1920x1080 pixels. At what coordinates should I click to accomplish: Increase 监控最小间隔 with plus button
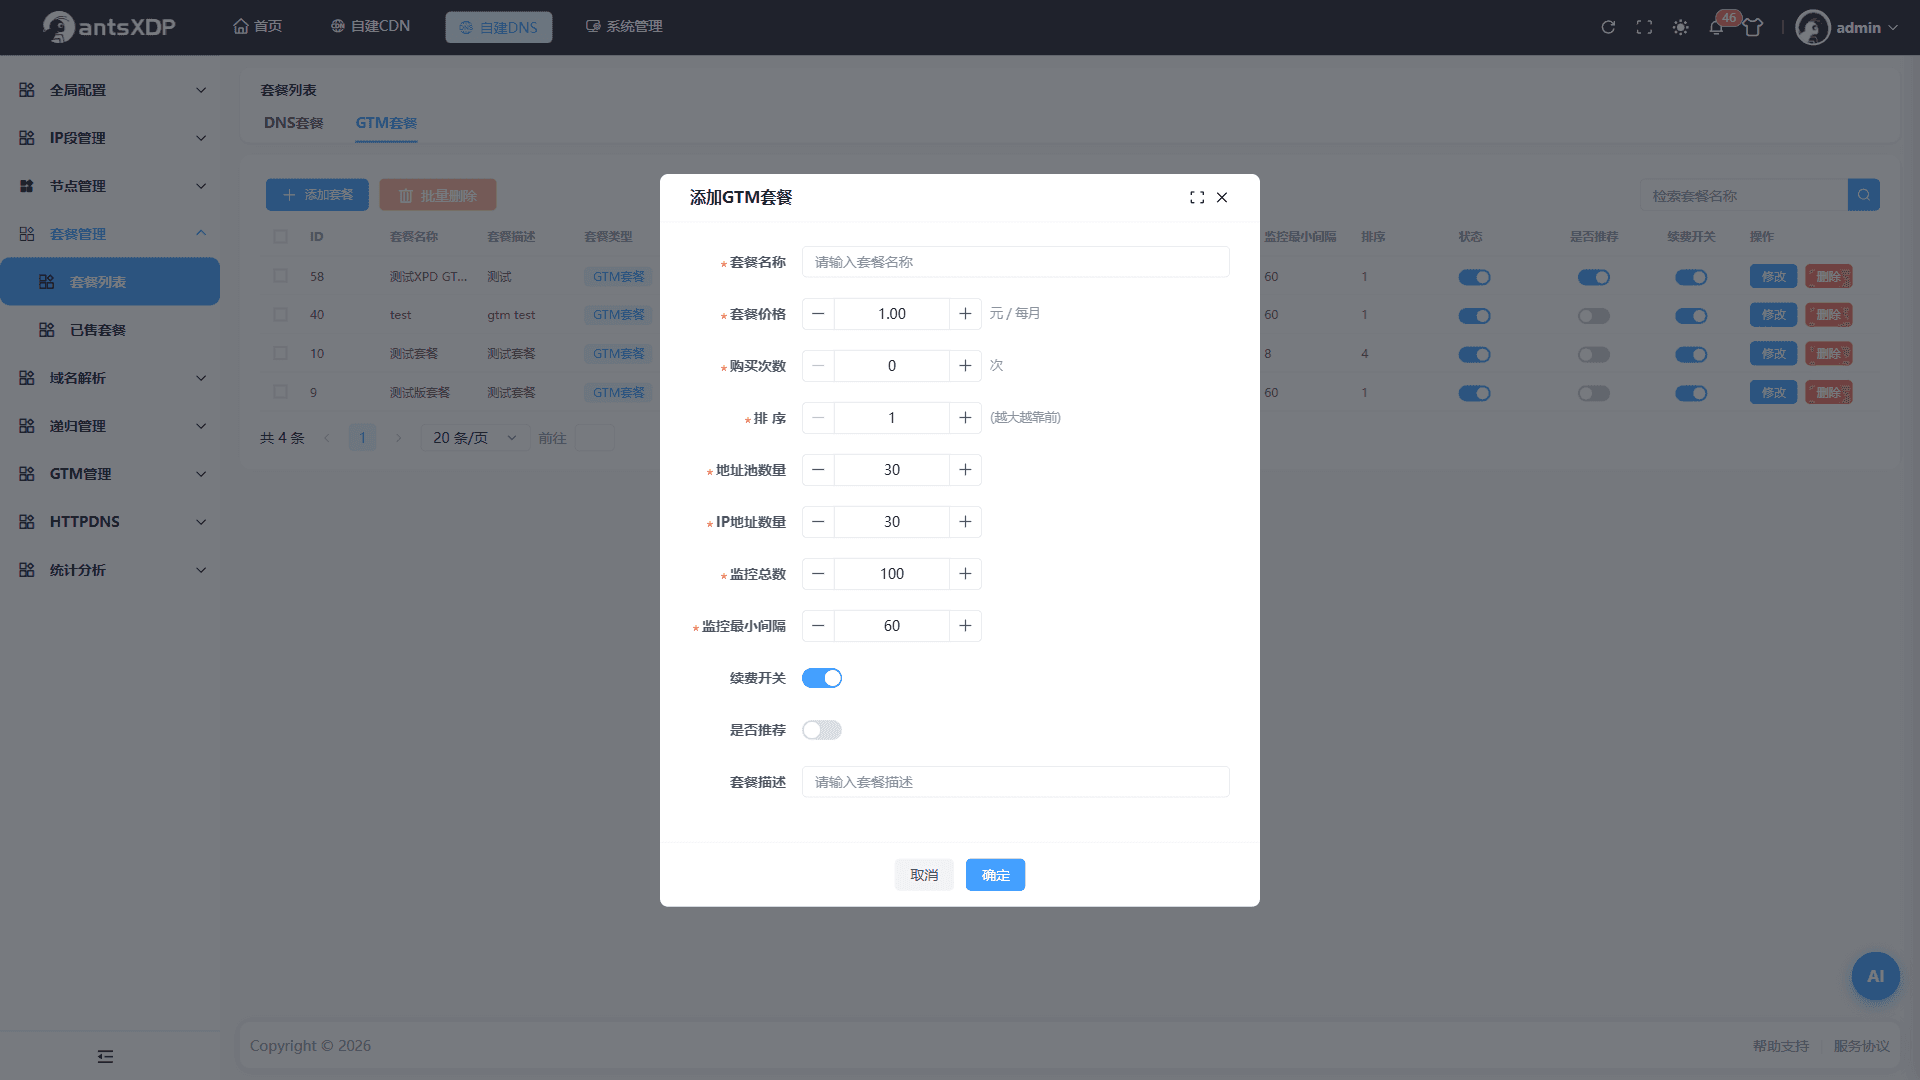coord(965,626)
